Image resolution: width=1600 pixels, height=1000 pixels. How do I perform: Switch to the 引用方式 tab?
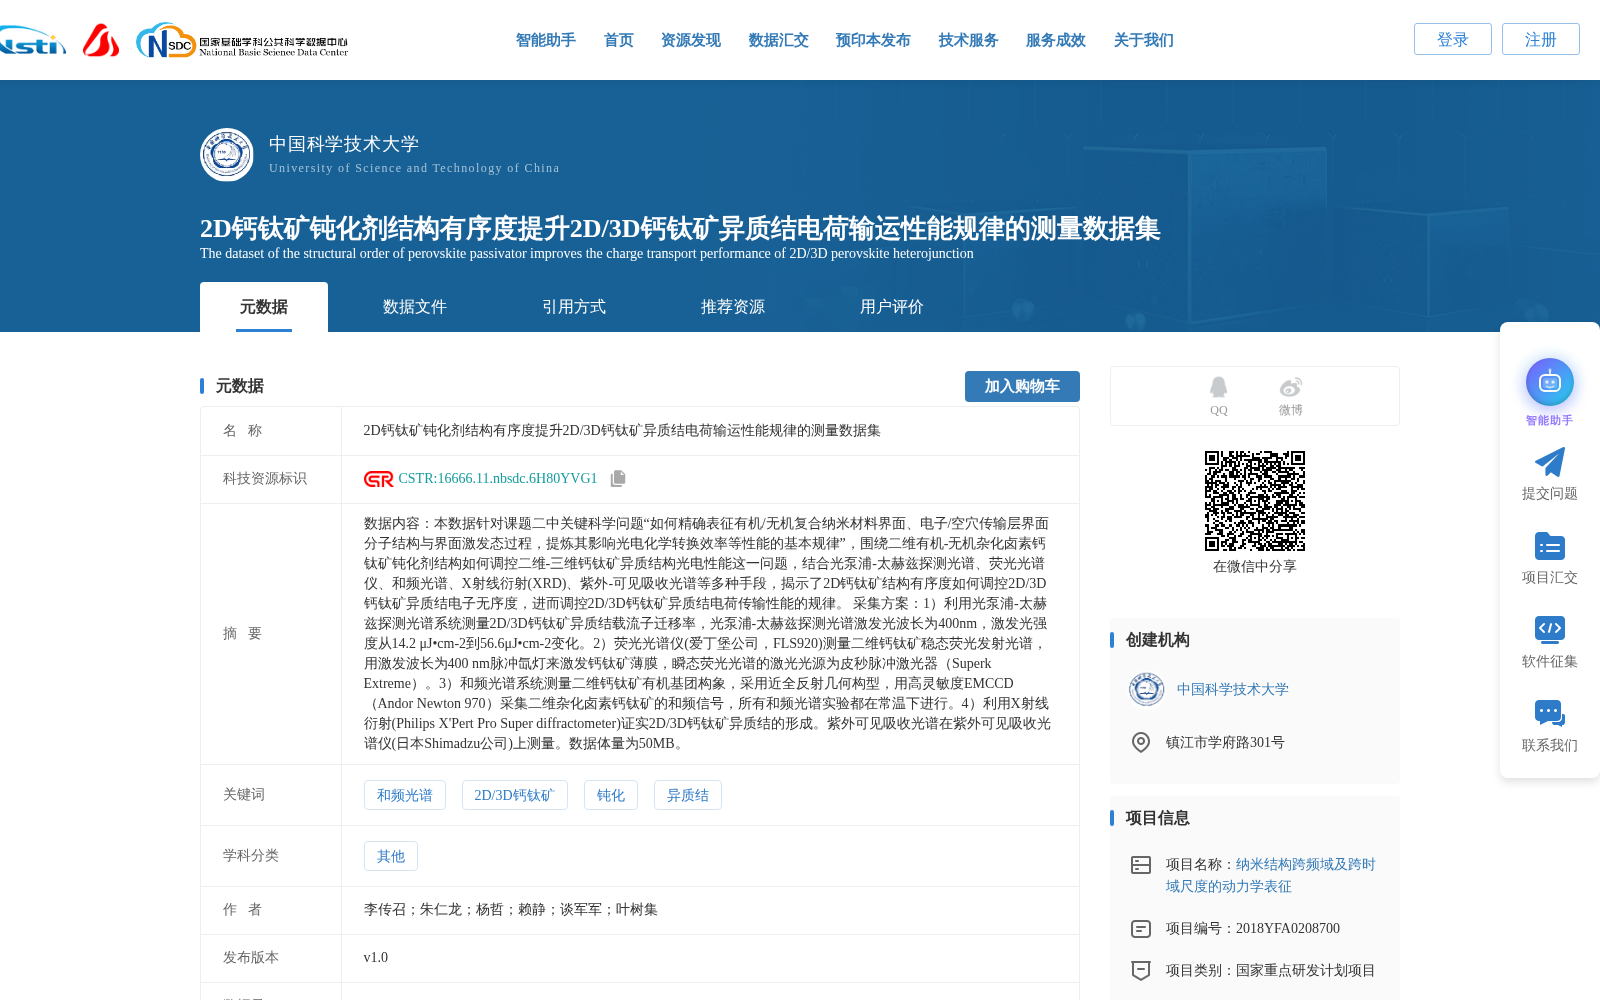(574, 307)
